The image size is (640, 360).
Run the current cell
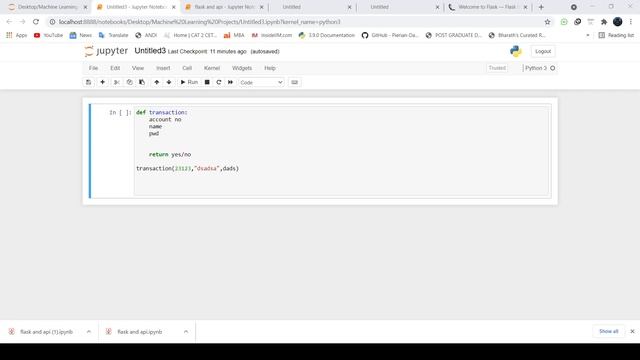coord(189,82)
